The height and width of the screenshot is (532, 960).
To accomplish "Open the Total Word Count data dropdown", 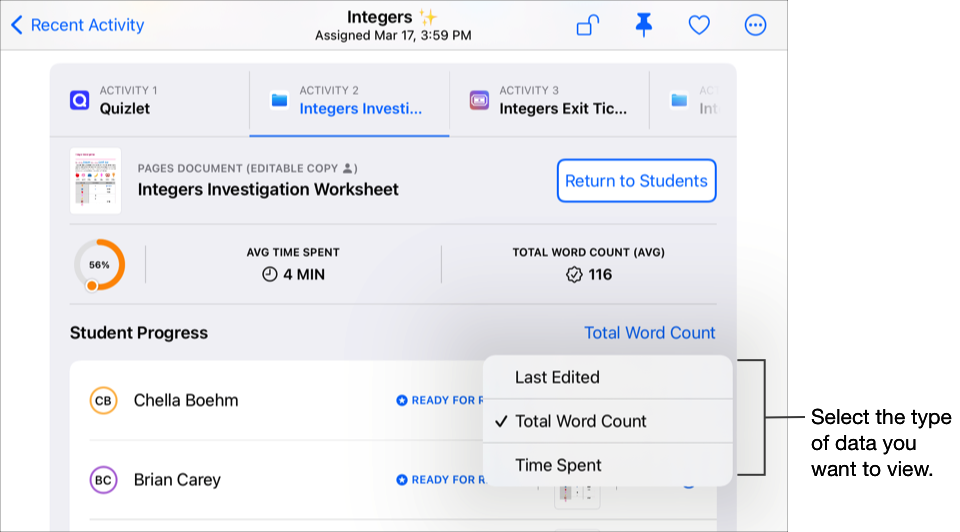I will 650,332.
